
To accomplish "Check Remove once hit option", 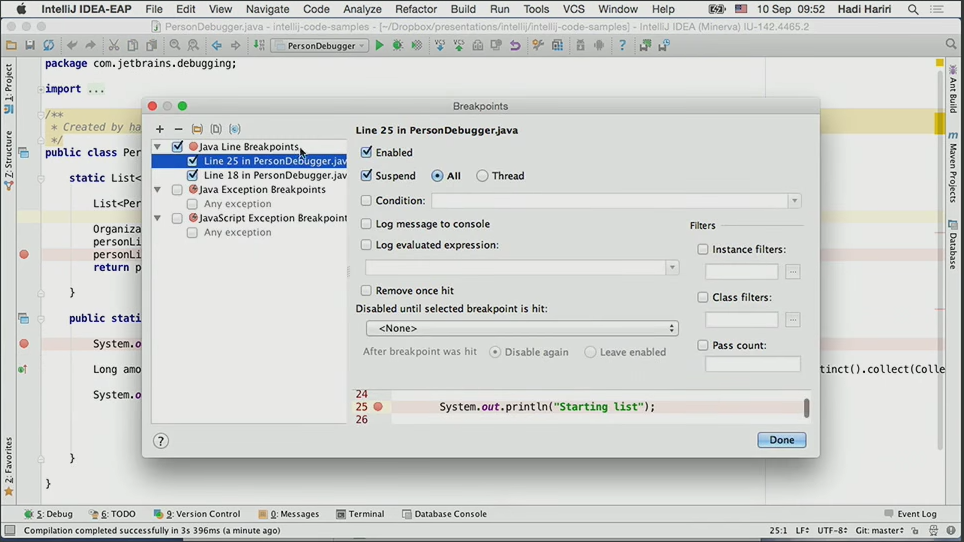I will click(366, 290).
